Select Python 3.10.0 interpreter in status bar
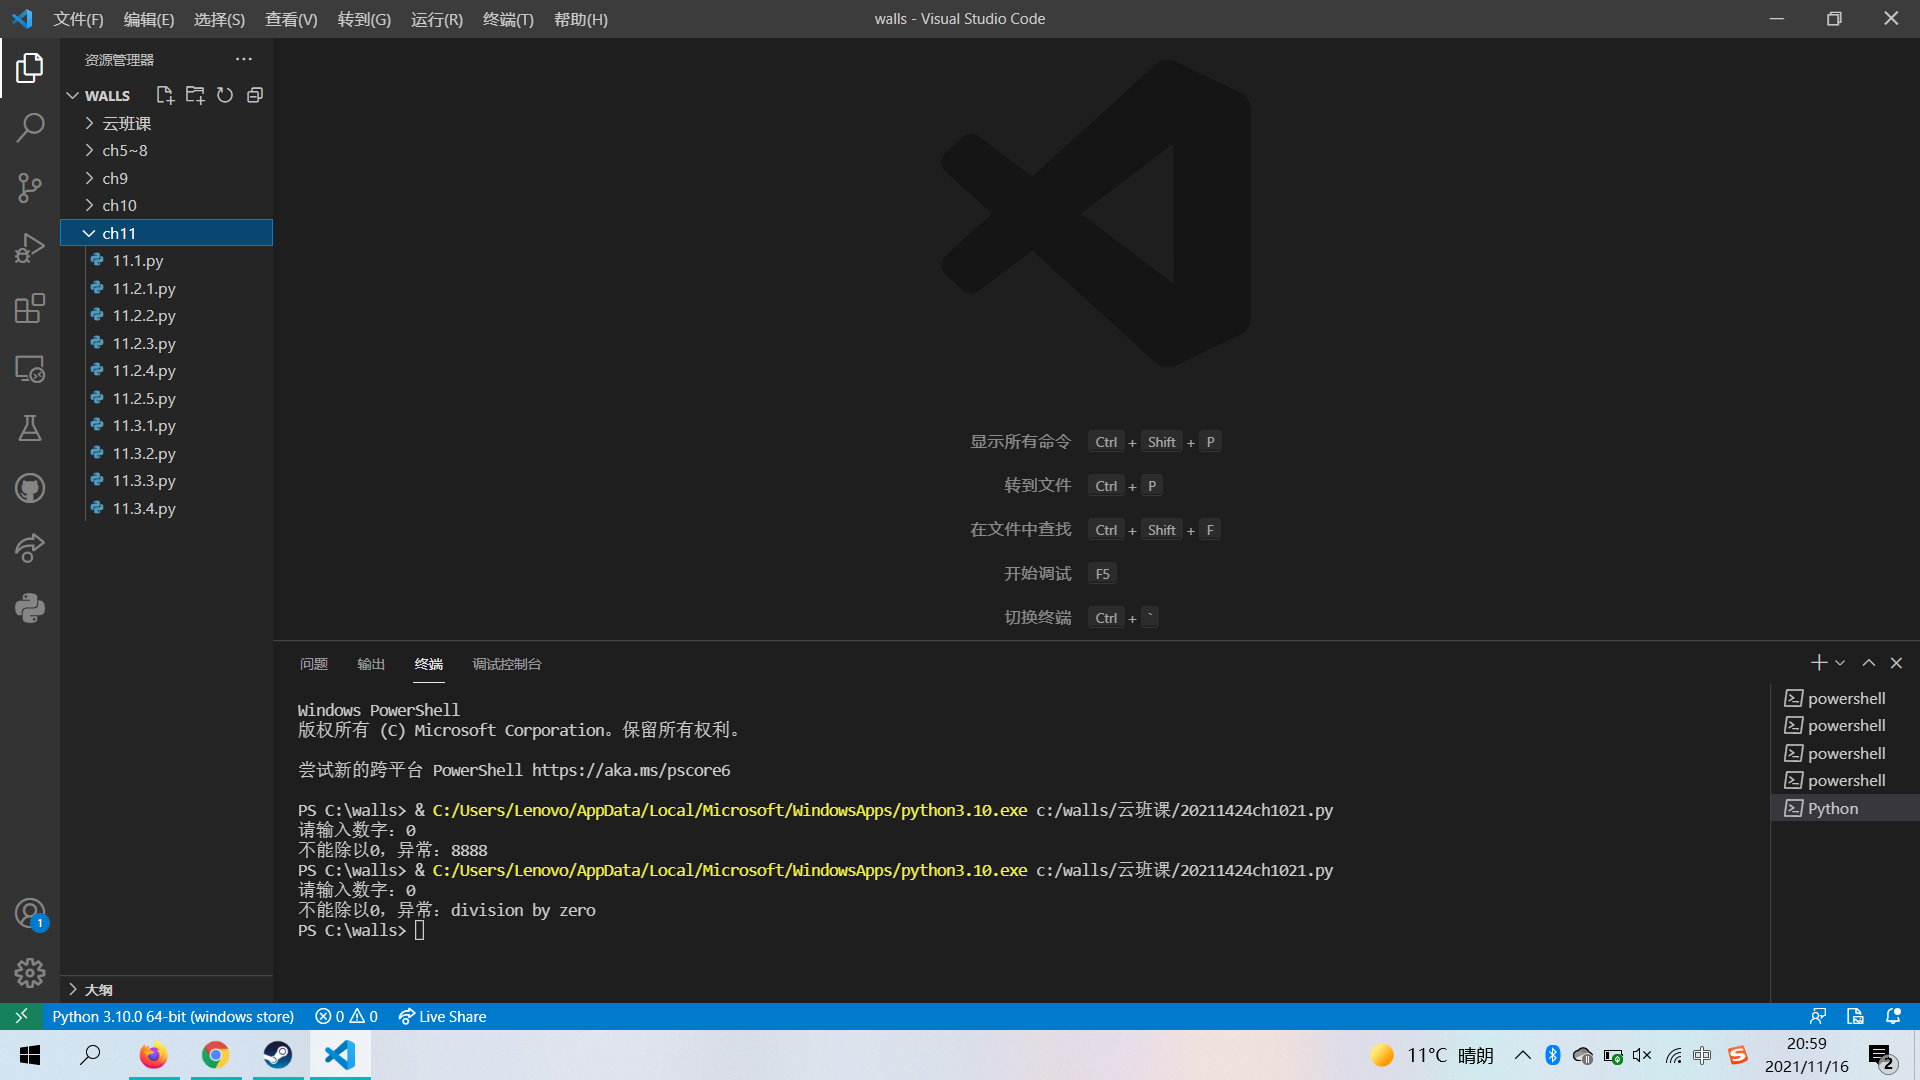1920x1080 pixels. [x=173, y=1016]
